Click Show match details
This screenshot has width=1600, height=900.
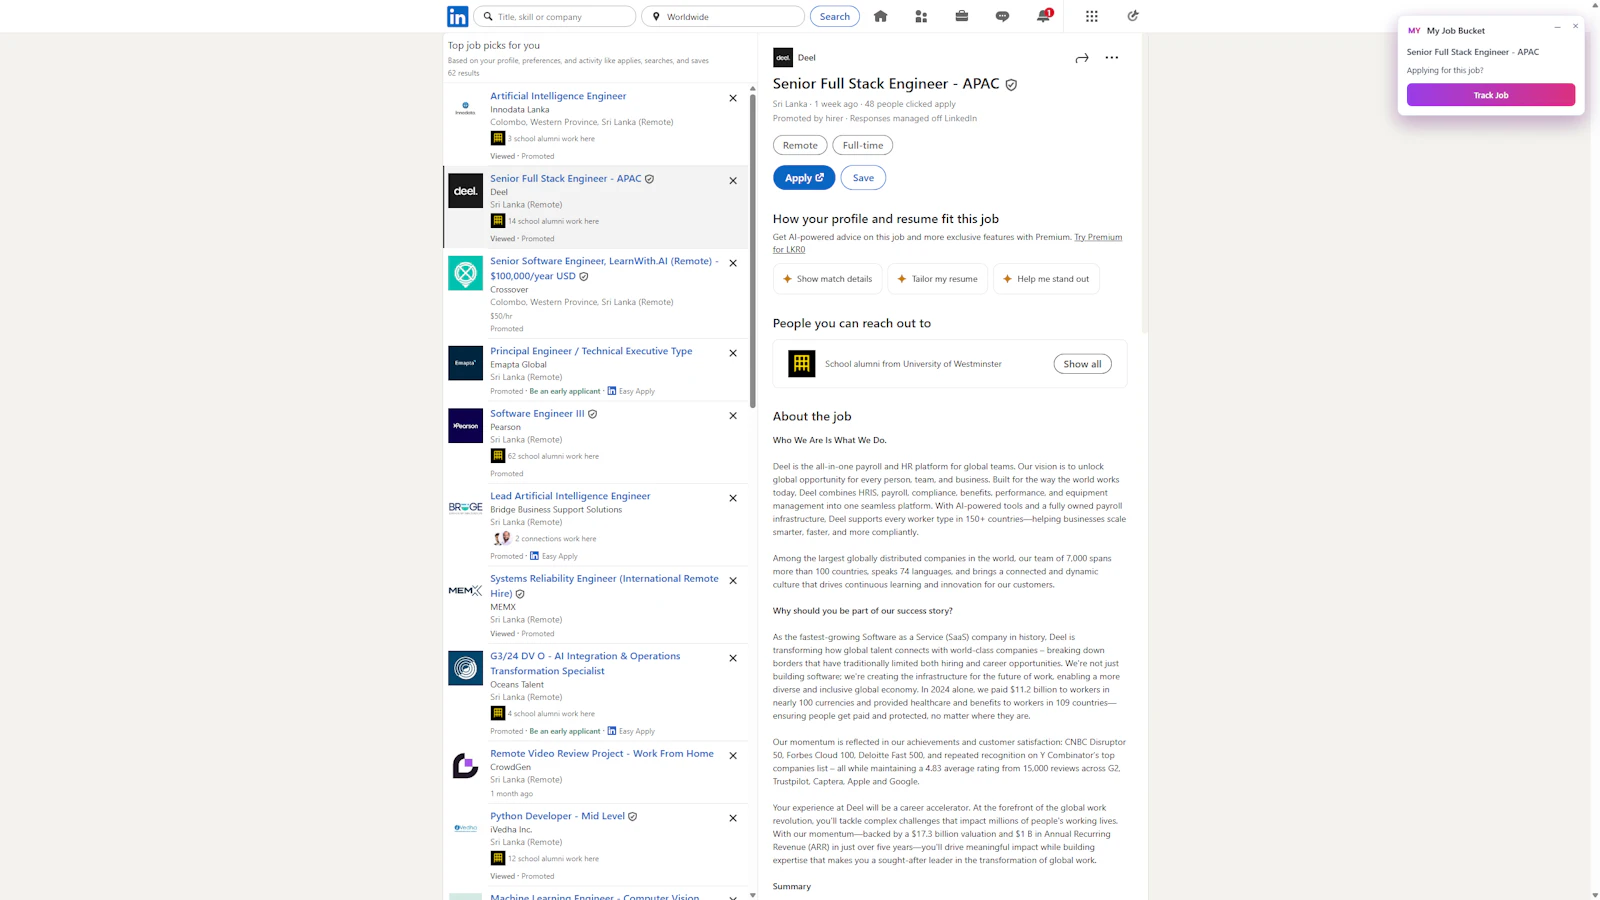(x=827, y=279)
